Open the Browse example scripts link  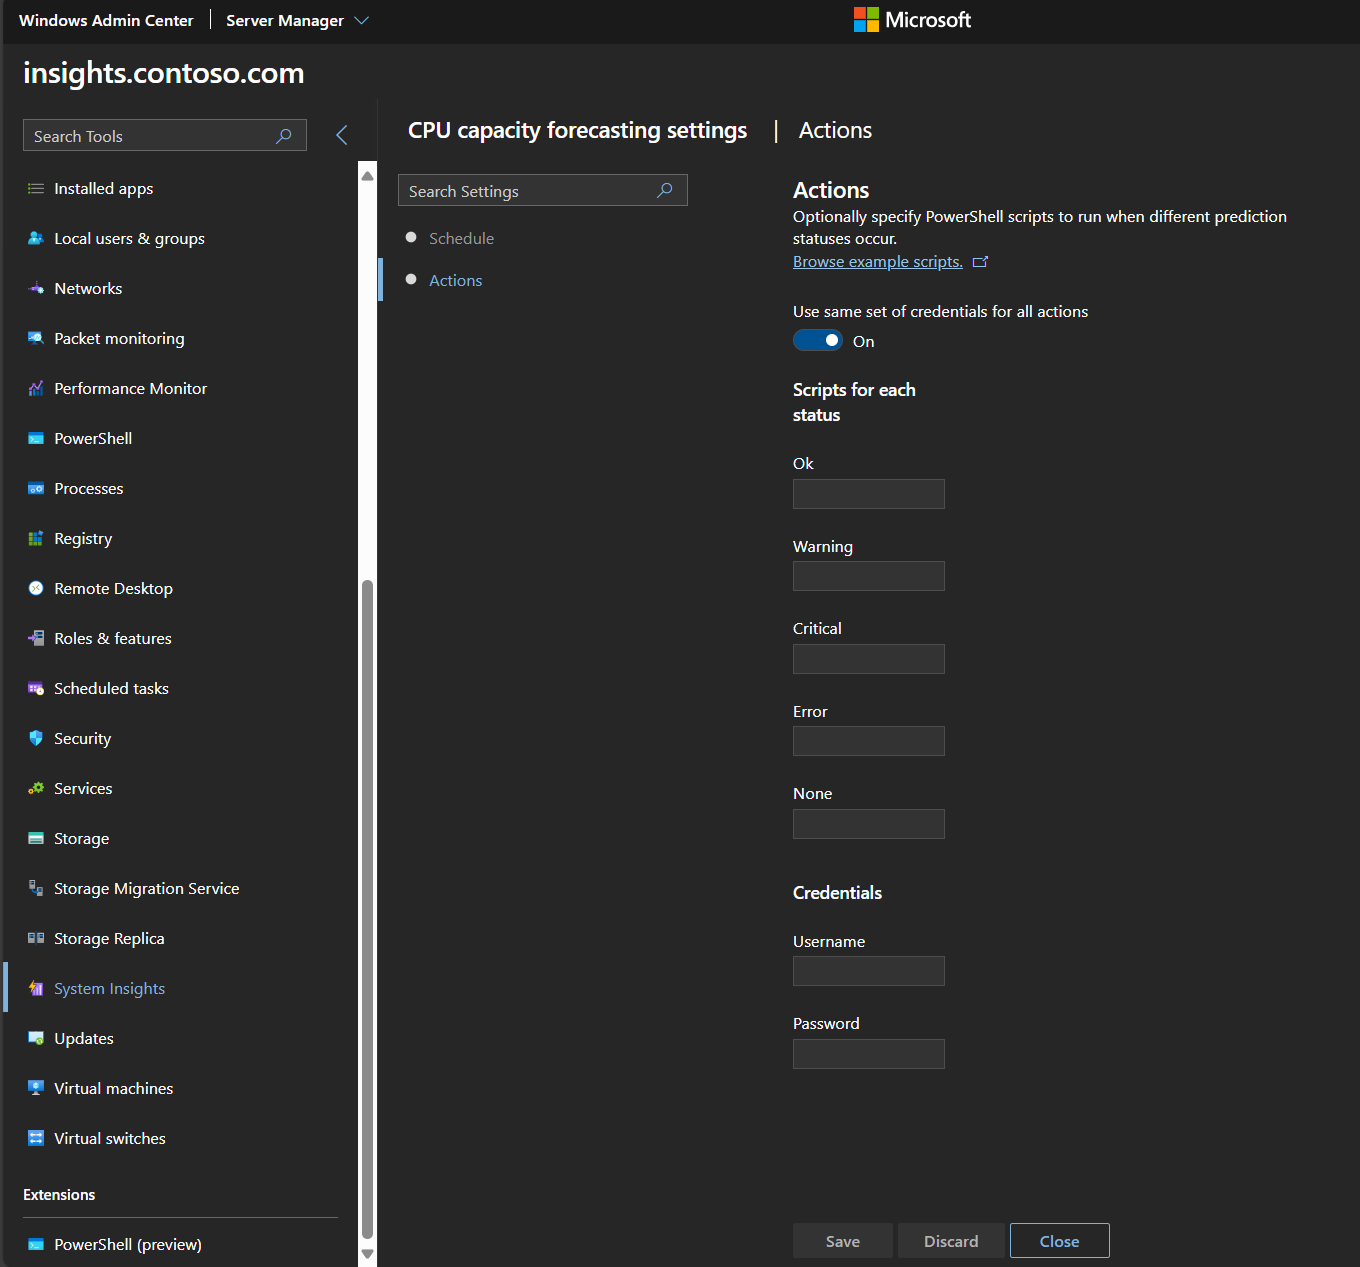click(x=877, y=262)
